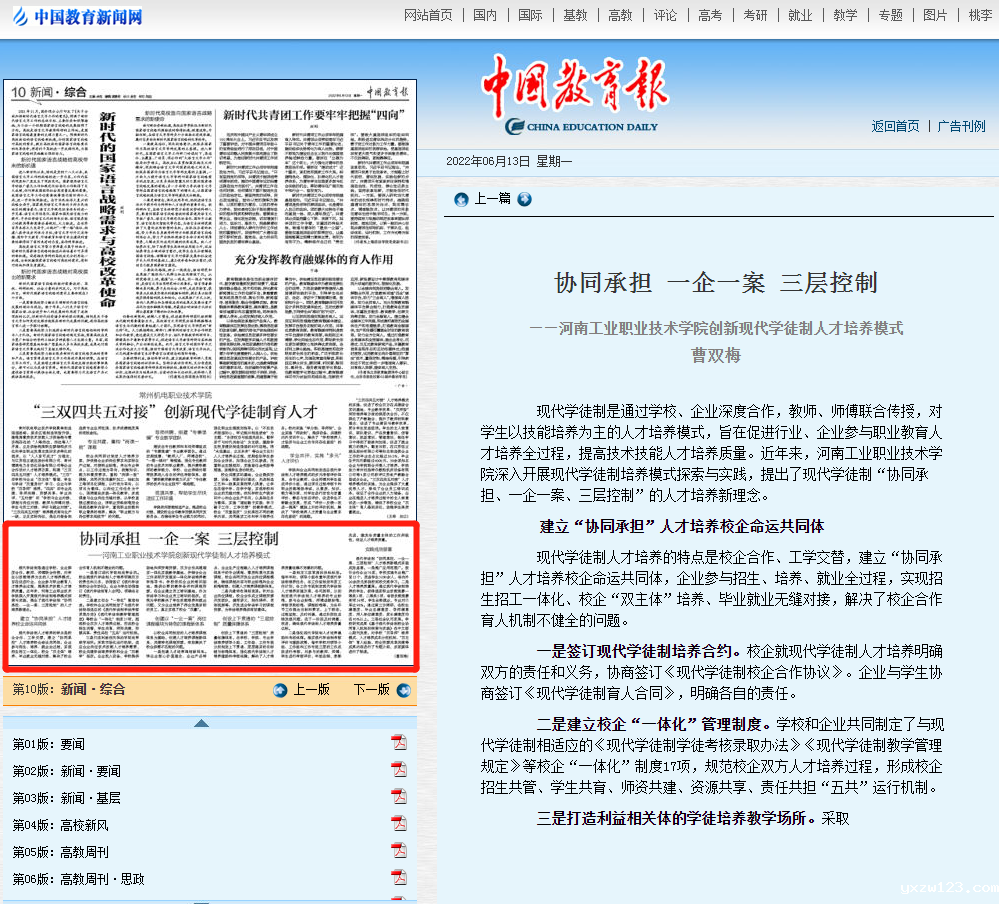Open the 高考 navigation menu item
Image resolution: width=999 pixels, height=904 pixels.
pyautogui.click(x=710, y=15)
